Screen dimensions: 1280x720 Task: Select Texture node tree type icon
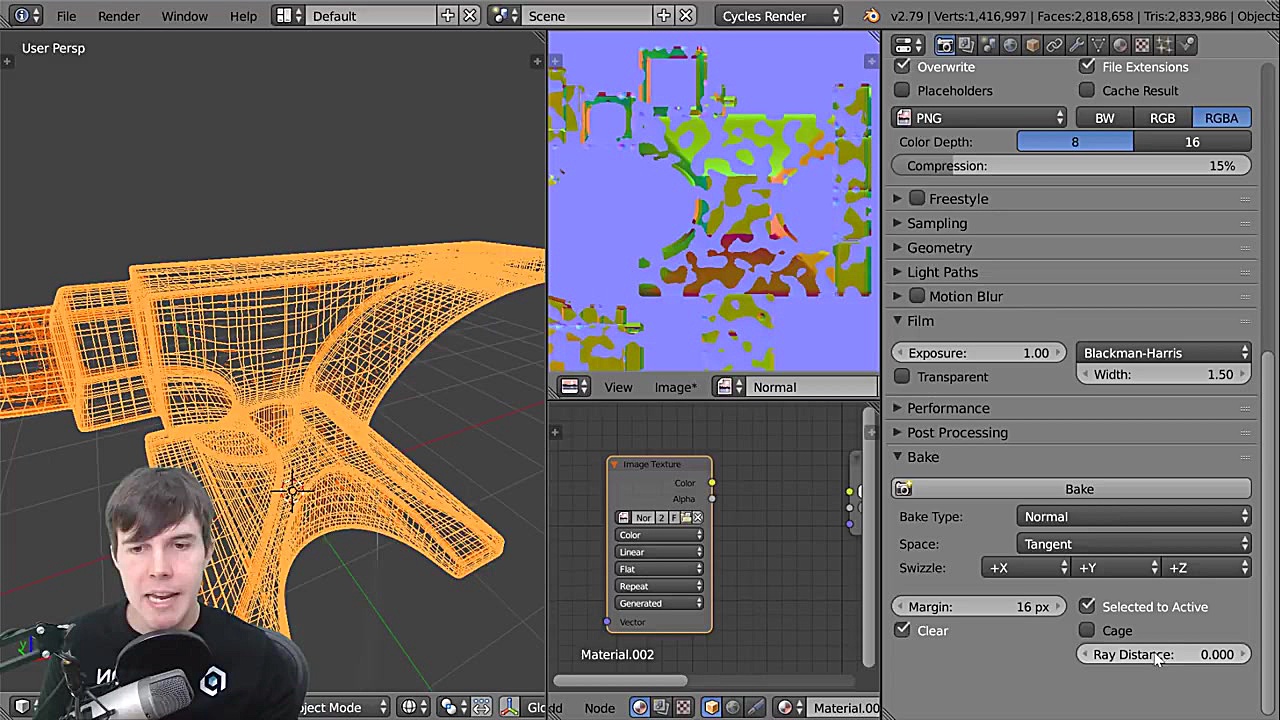pos(683,708)
